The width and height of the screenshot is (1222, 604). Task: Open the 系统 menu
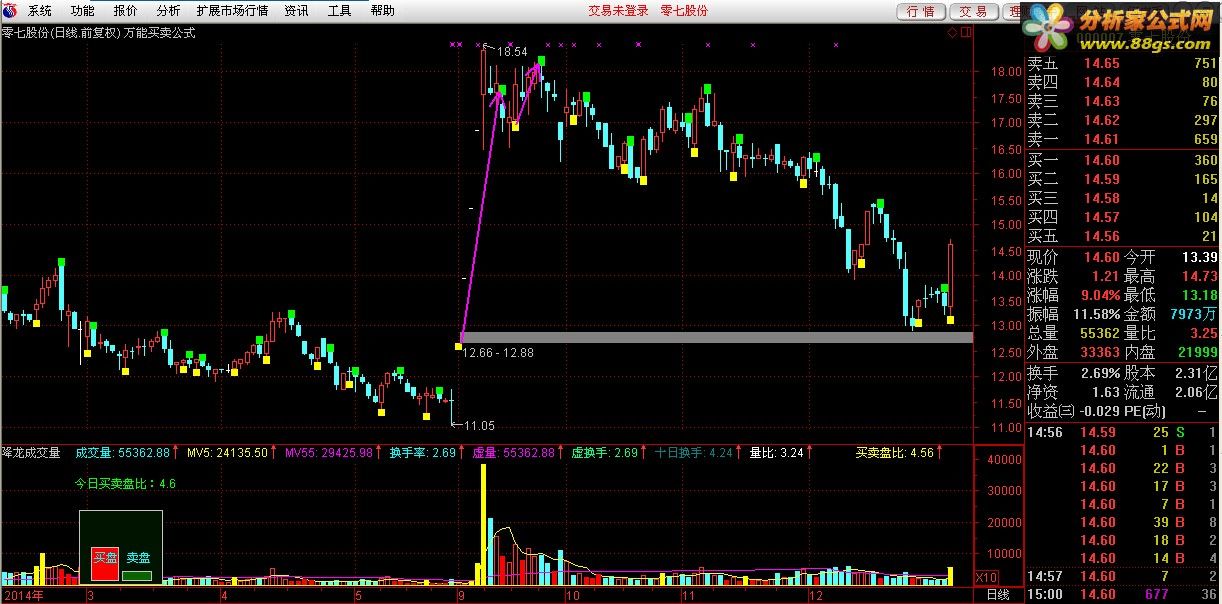click(39, 11)
